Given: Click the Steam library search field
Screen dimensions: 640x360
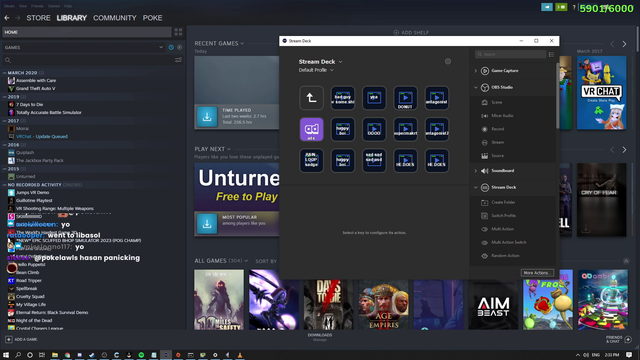Looking at the screenshot, I should click(x=88, y=60).
